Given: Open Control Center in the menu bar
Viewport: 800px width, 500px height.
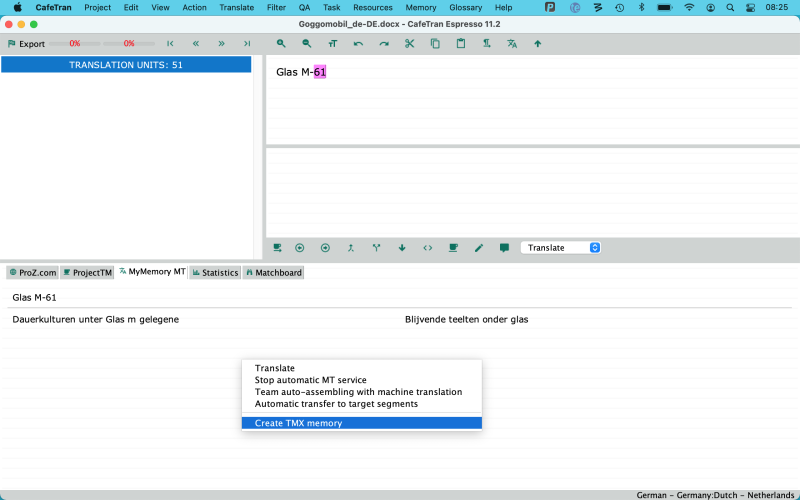Looking at the screenshot, I should click(750, 8).
